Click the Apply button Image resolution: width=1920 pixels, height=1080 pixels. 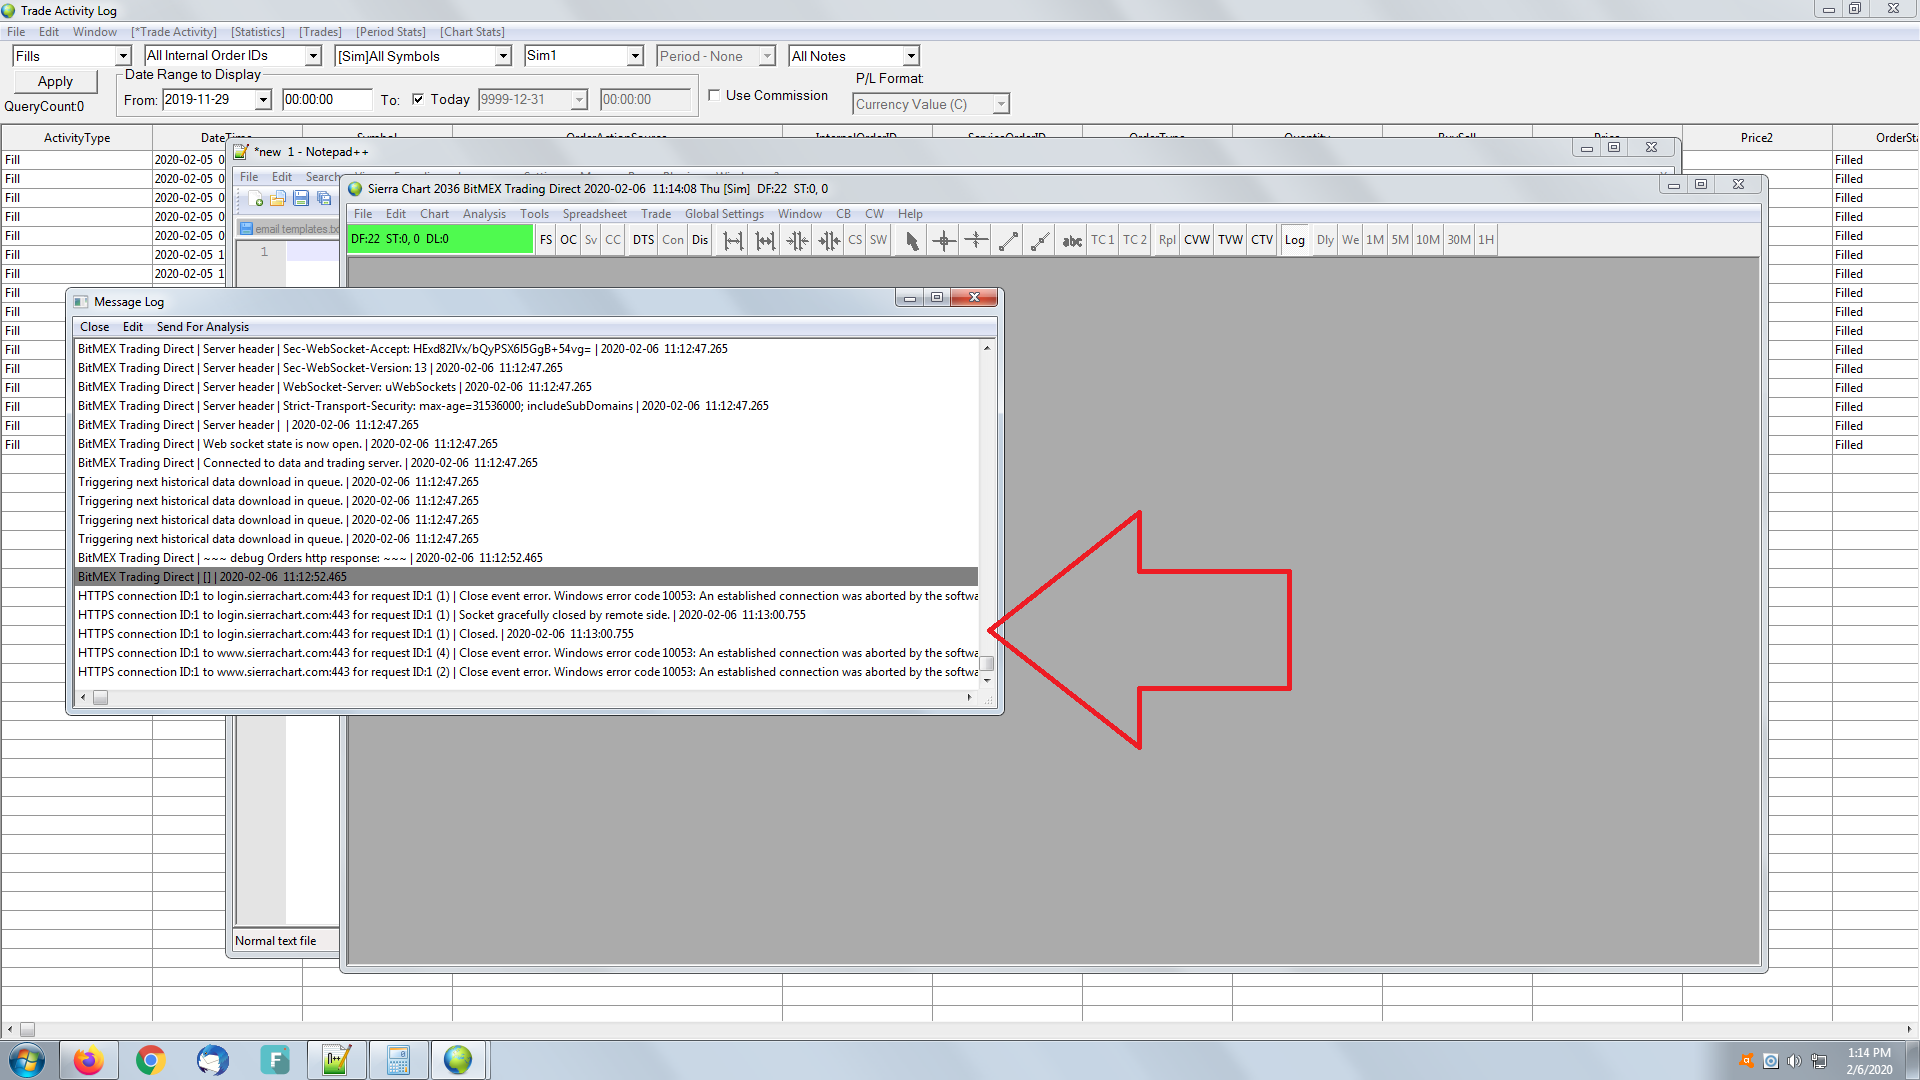(x=55, y=82)
